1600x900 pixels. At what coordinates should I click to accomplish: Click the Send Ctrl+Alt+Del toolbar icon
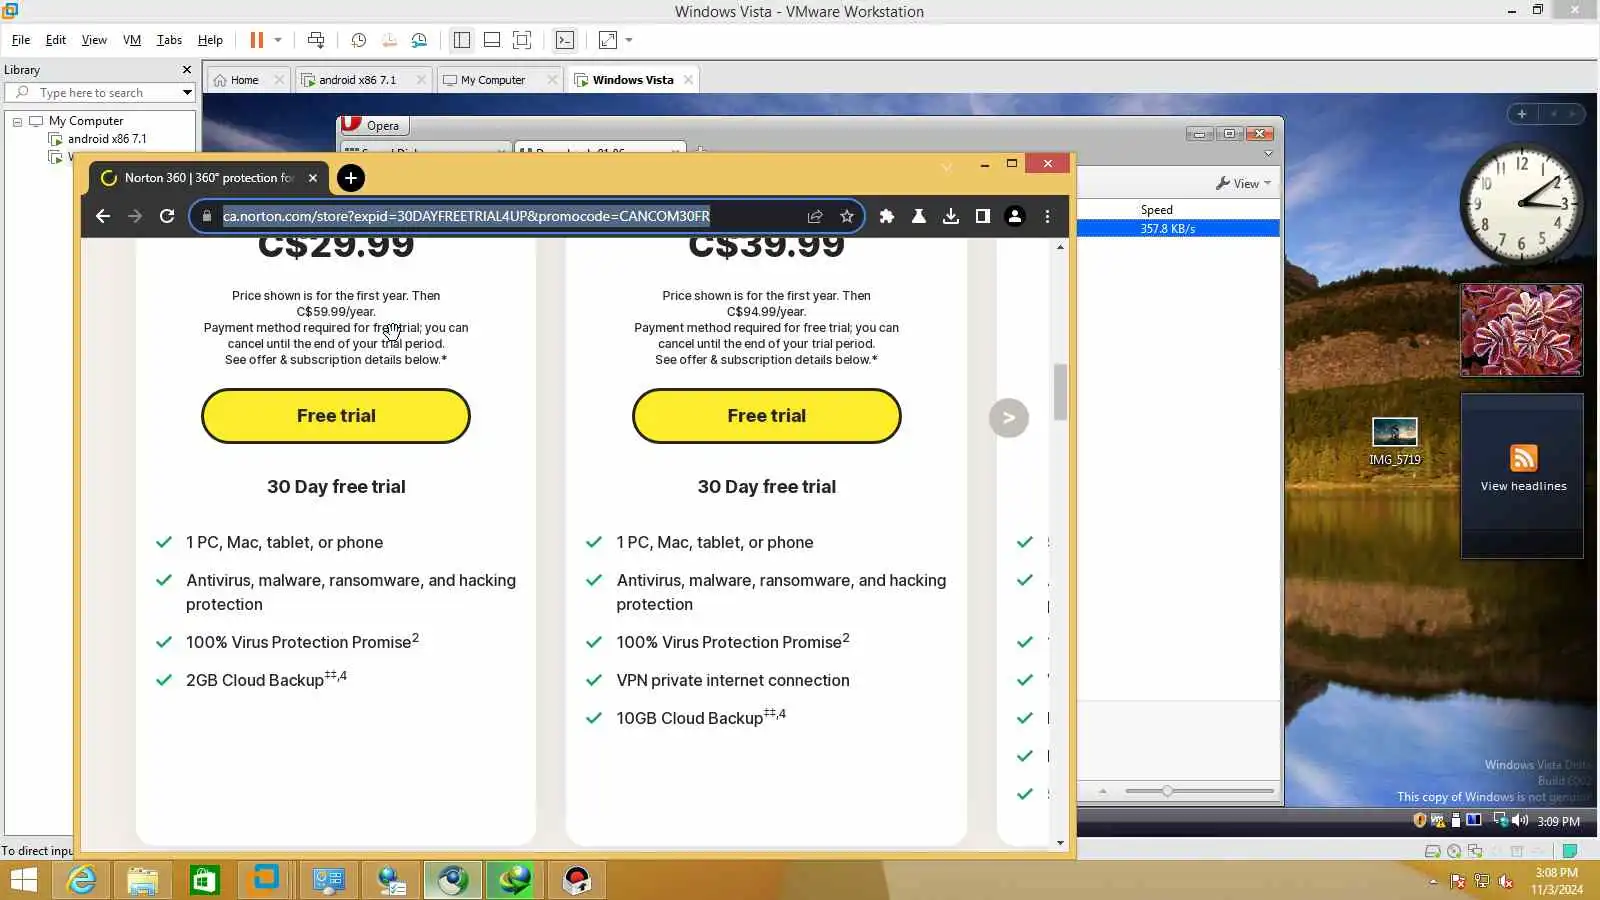click(316, 40)
